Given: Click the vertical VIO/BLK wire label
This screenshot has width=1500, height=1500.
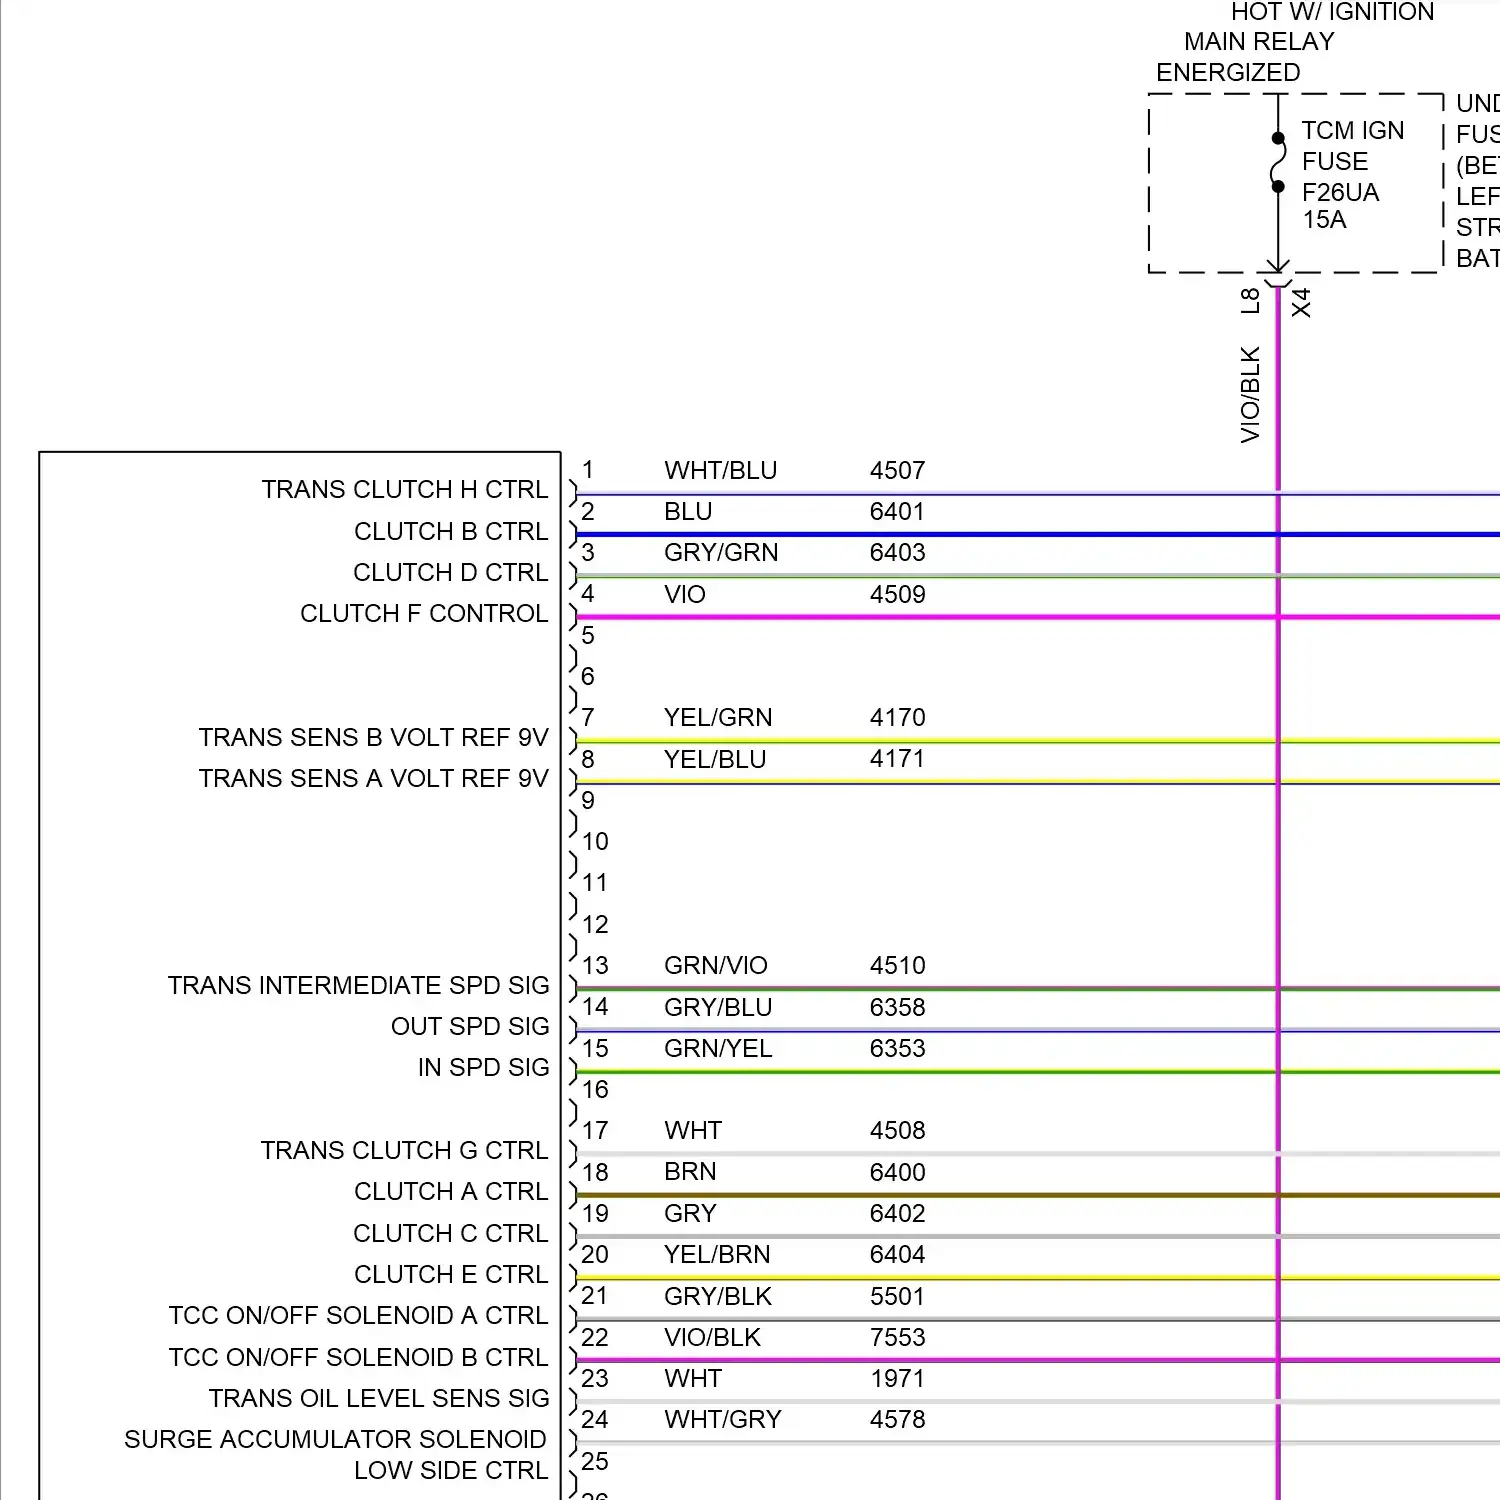Looking at the screenshot, I should (1250, 395).
